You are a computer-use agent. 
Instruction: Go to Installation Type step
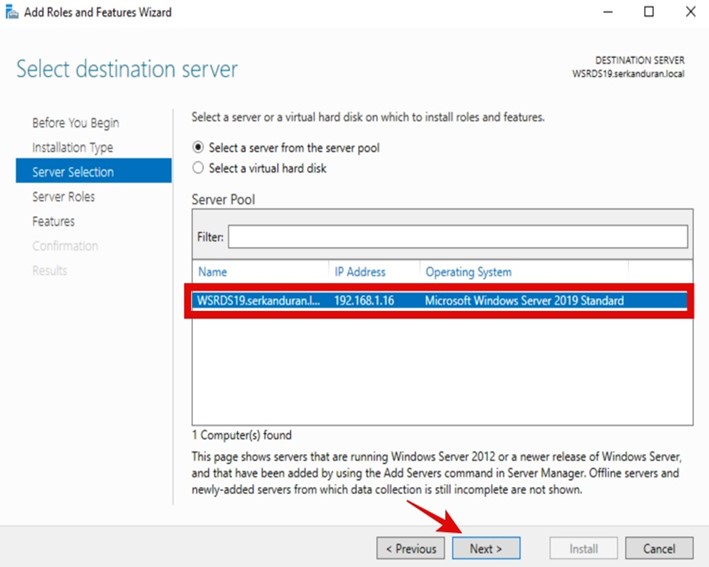(72, 147)
